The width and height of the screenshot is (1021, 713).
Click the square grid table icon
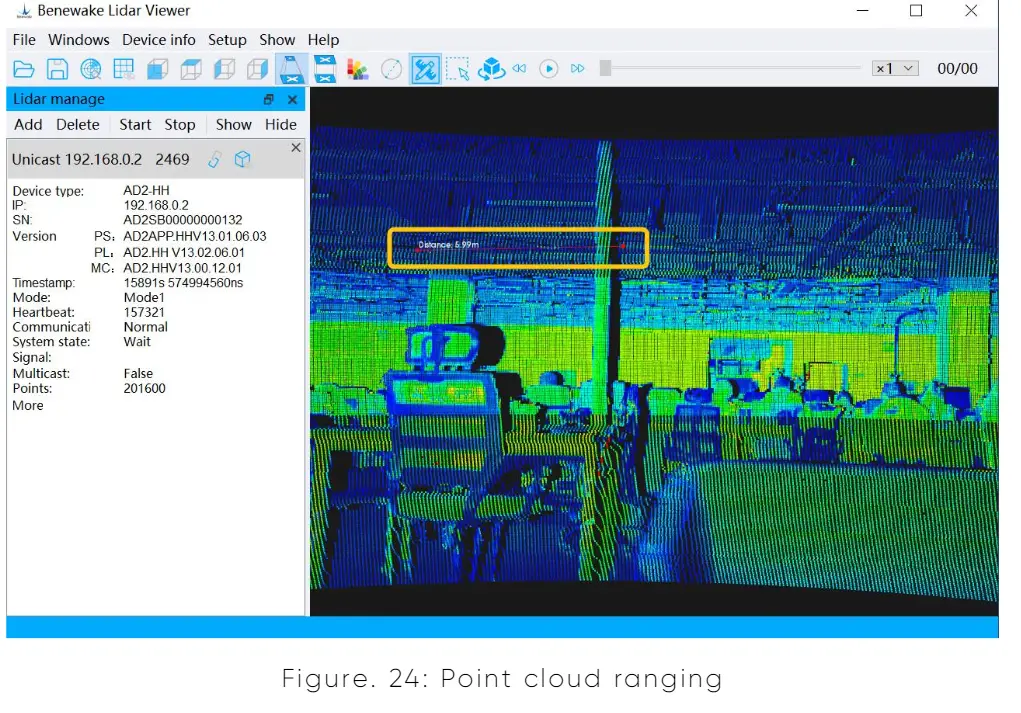coord(124,69)
